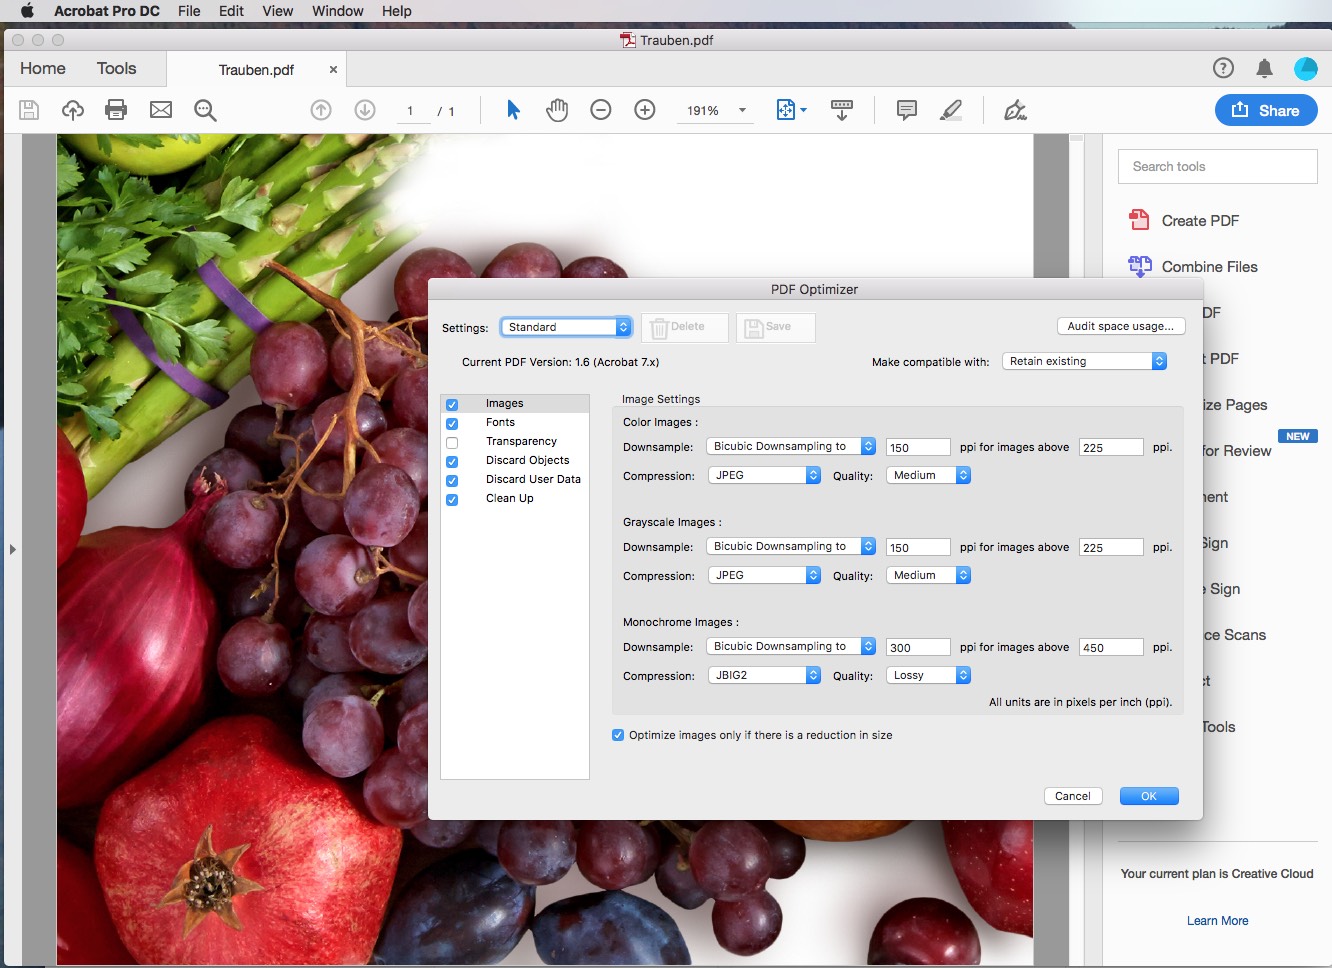Open Grayscale Images Downsample method dropdown
Screen dimensions: 1332x968
tap(791, 547)
